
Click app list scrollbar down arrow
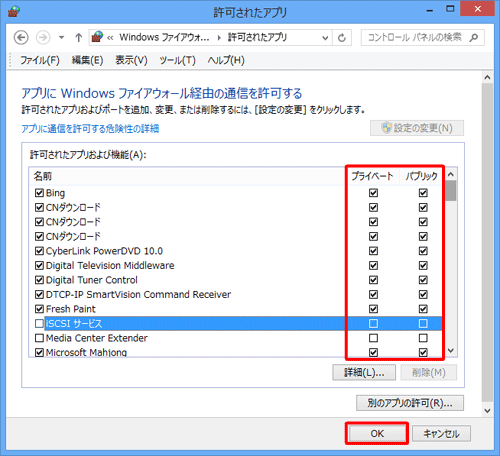pyautogui.click(x=451, y=350)
